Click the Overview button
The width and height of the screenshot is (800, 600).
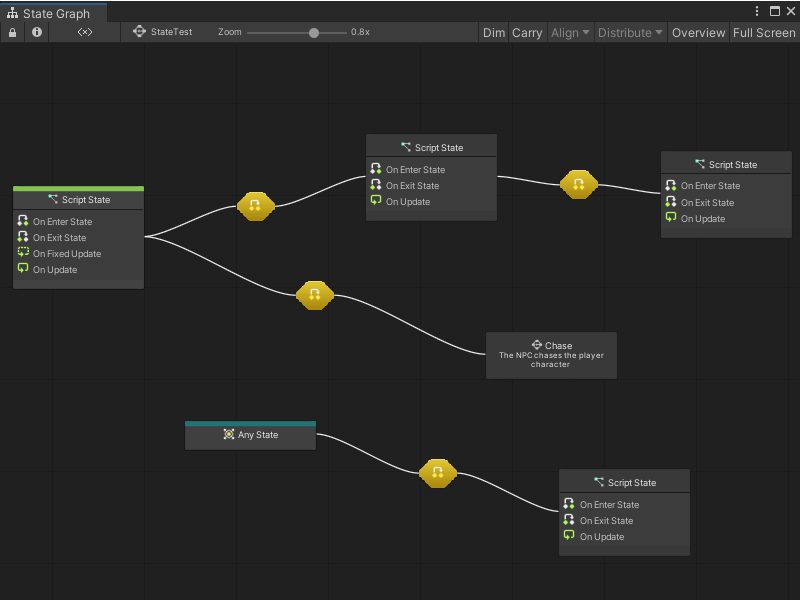(698, 32)
